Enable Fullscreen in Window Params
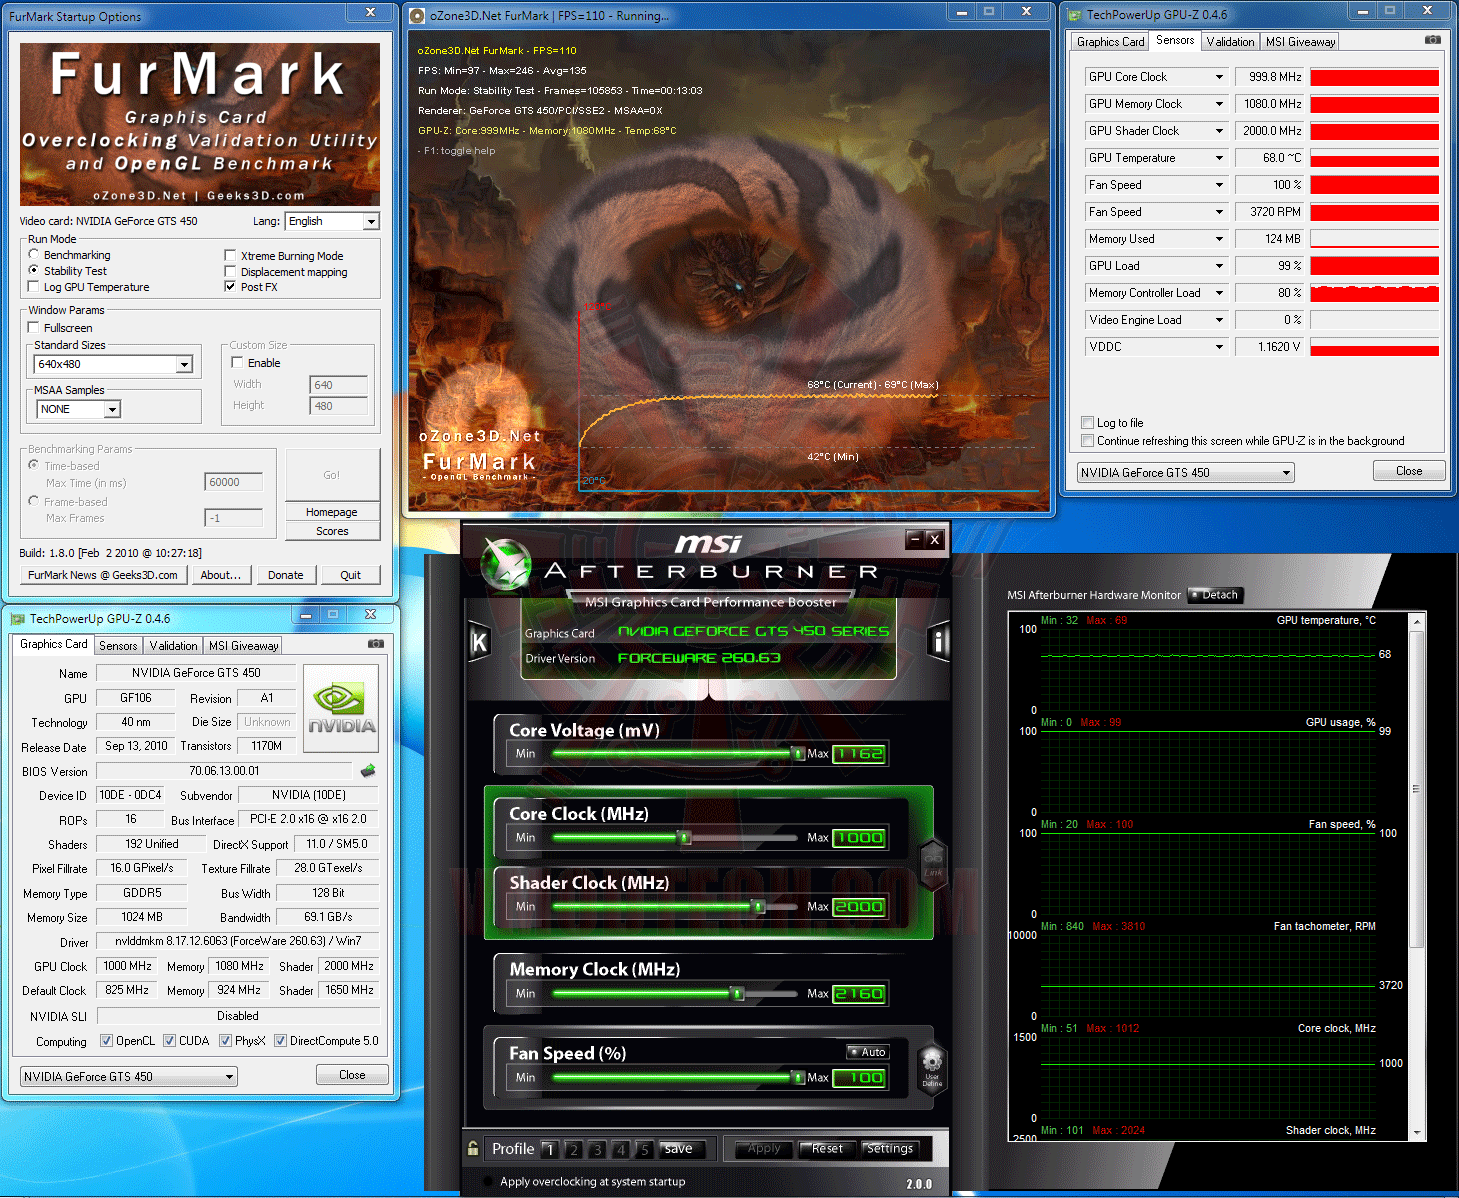This screenshot has height=1198, width=1459. coord(34,328)
